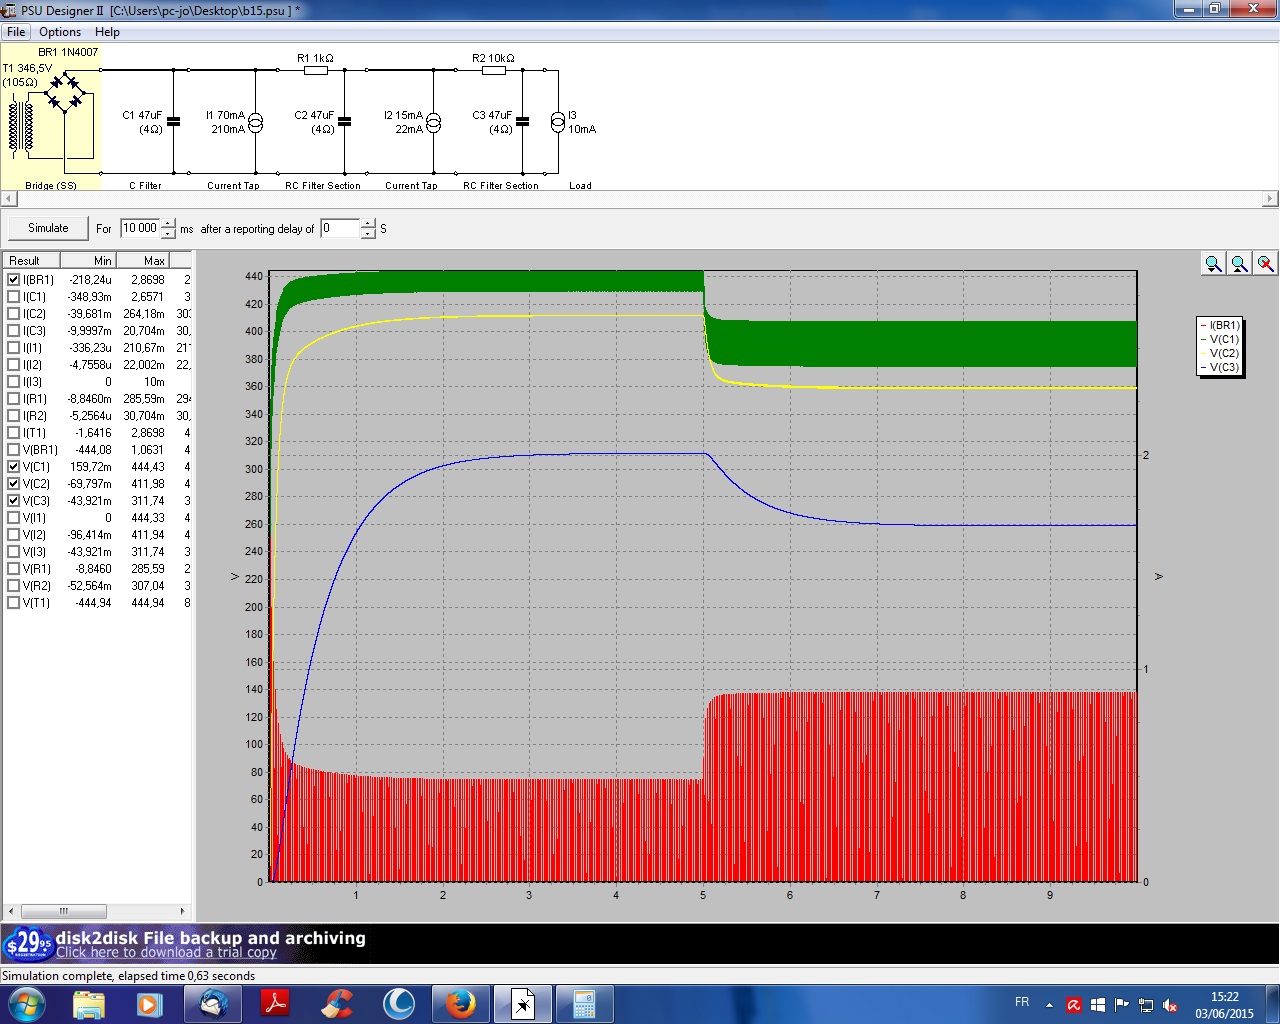Open Firefox from the taskbar
The width and height of the screenshot is (1280, 1024).
tap(460, 1003)
